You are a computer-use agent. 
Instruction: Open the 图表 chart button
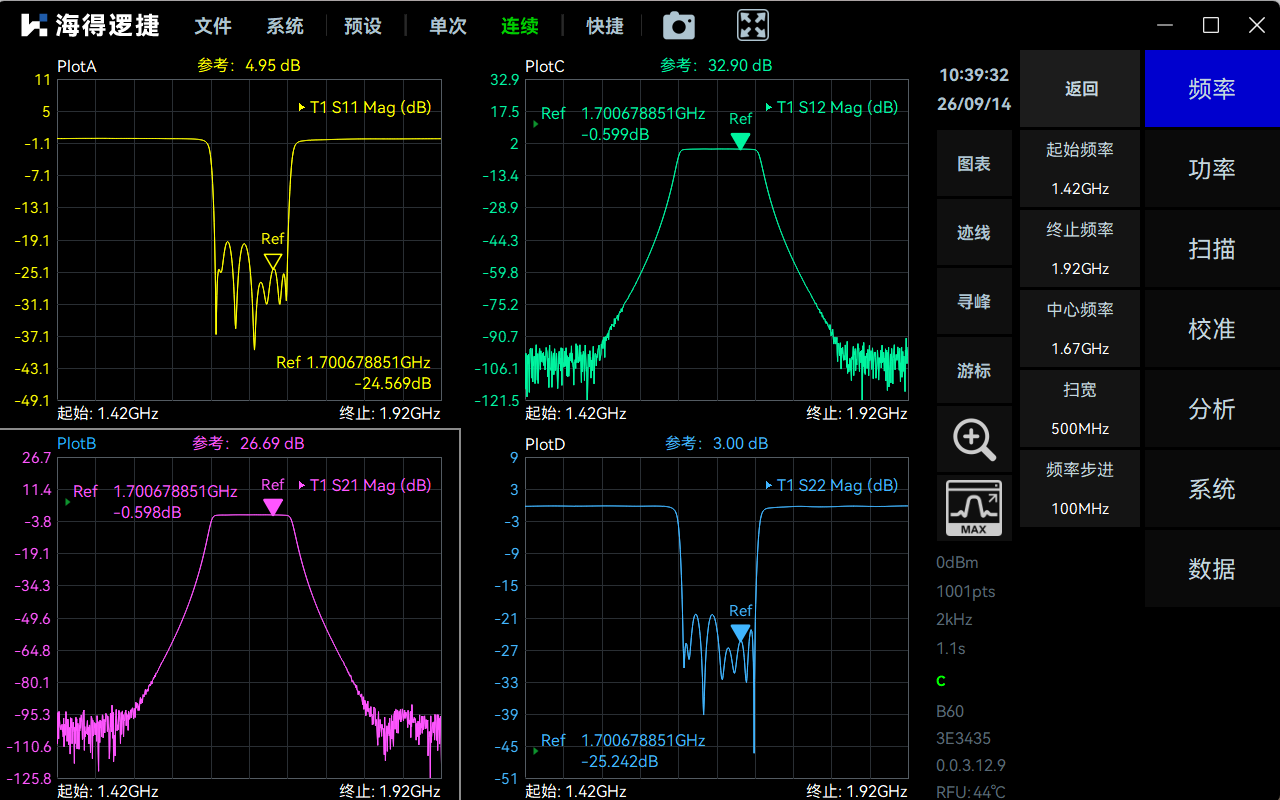click(974, 163)
